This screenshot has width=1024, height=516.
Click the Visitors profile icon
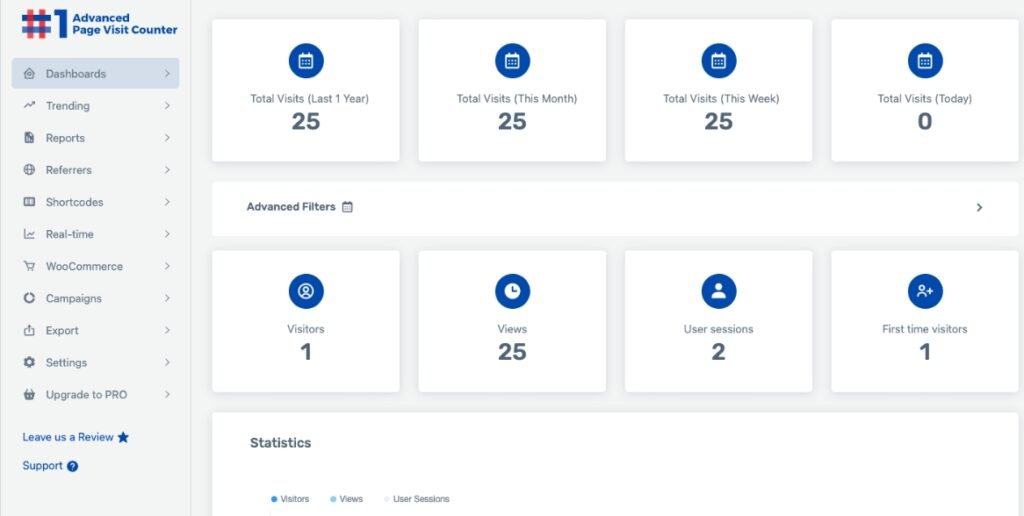[306, 291]
